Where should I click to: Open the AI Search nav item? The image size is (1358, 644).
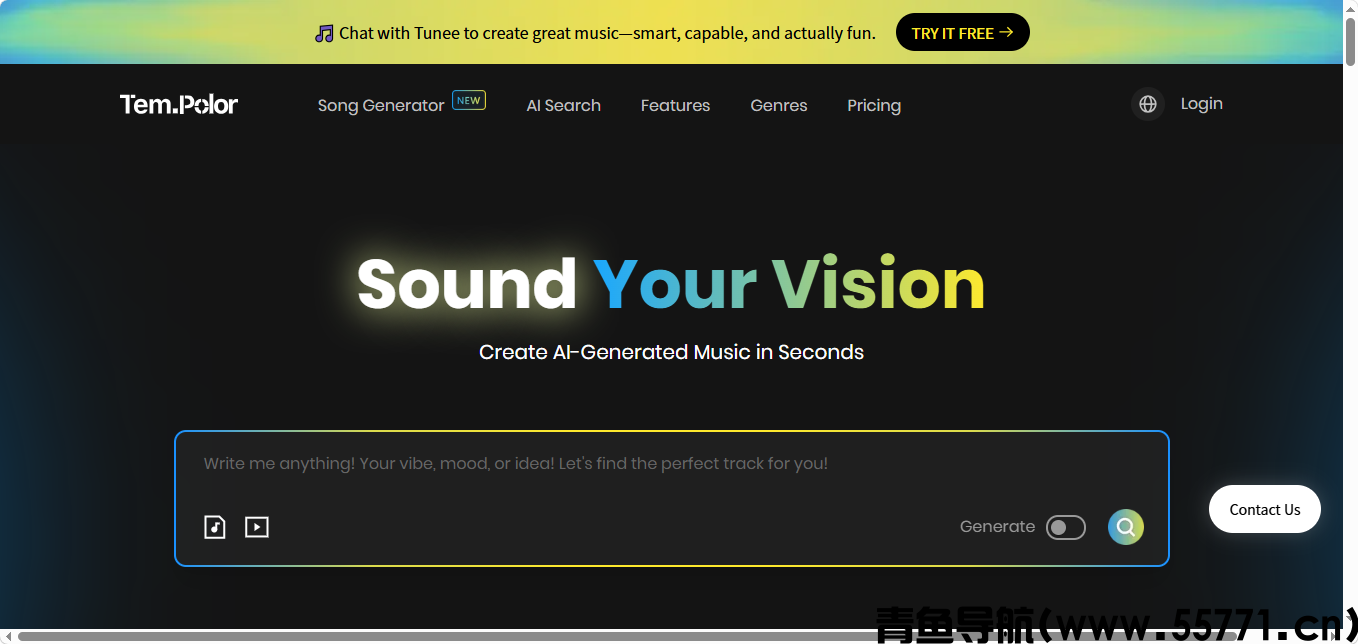[564, 105]
